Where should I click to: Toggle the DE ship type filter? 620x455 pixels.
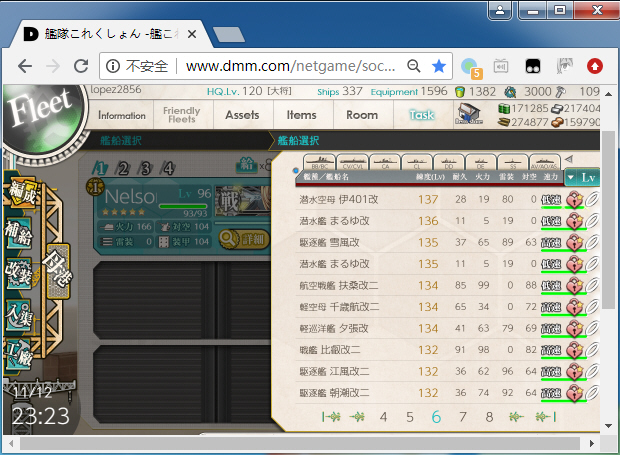481,162
